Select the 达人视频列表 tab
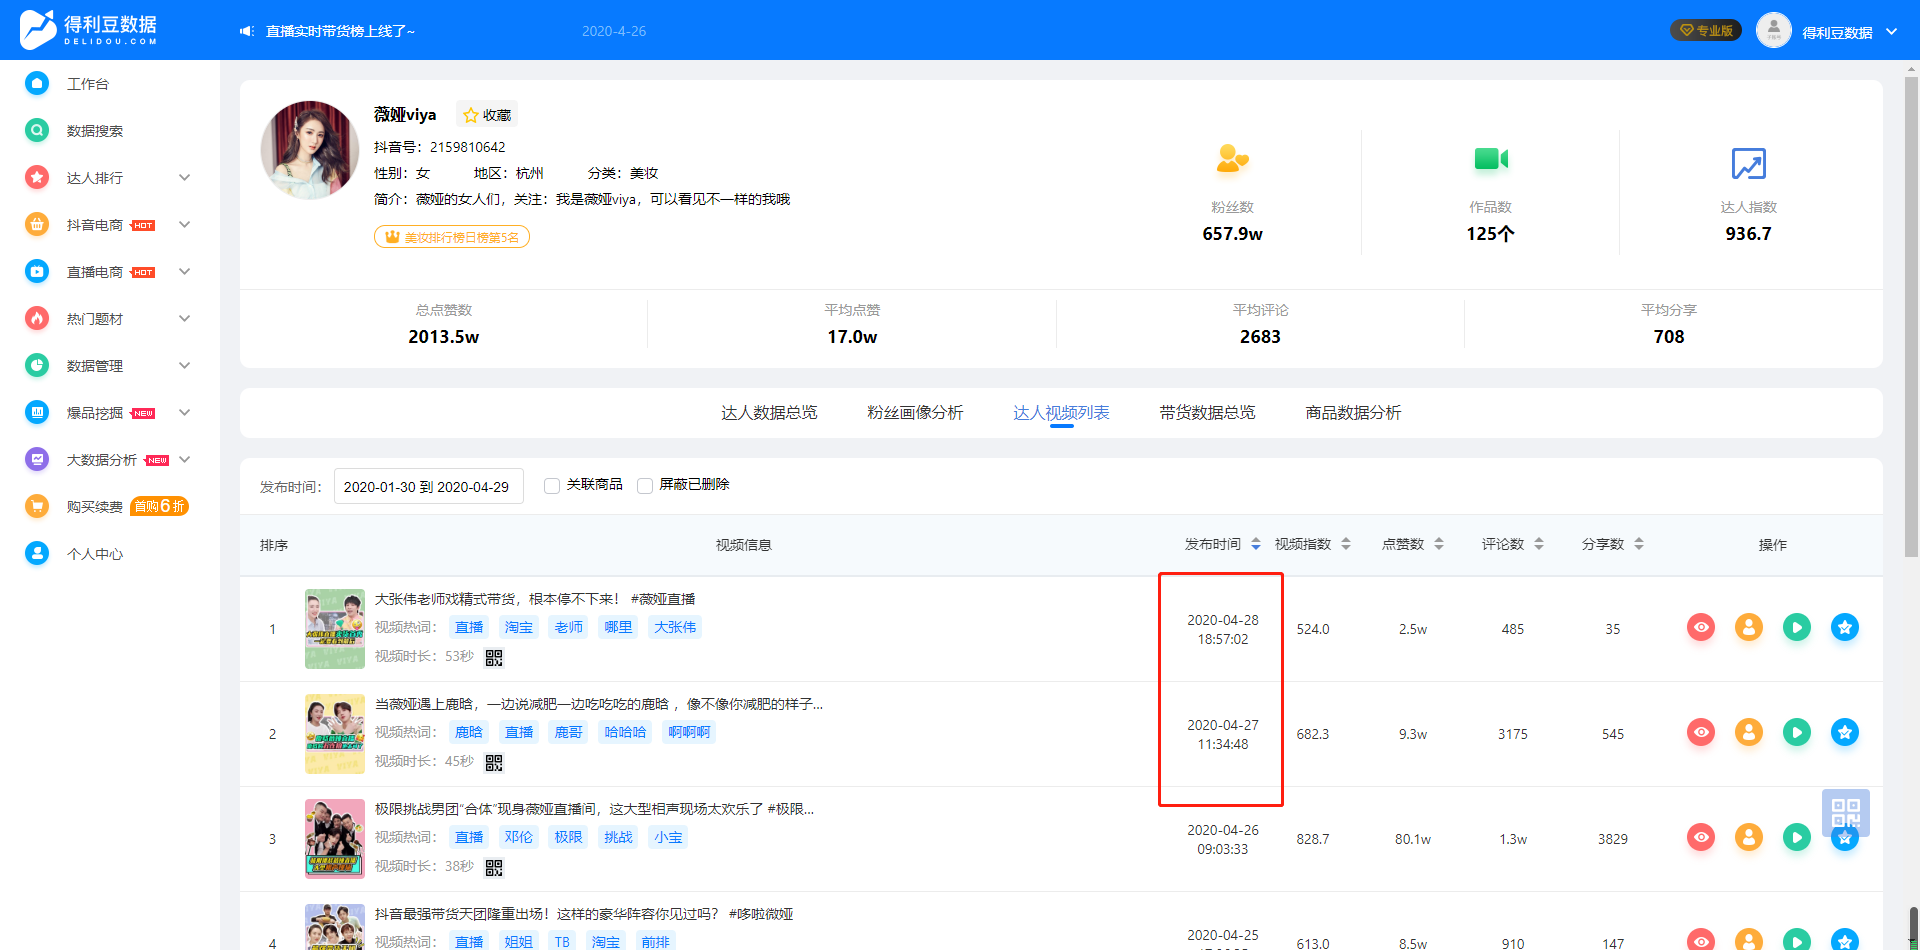This screenshot has height=950, width=1920. [x=1061, y=413]
